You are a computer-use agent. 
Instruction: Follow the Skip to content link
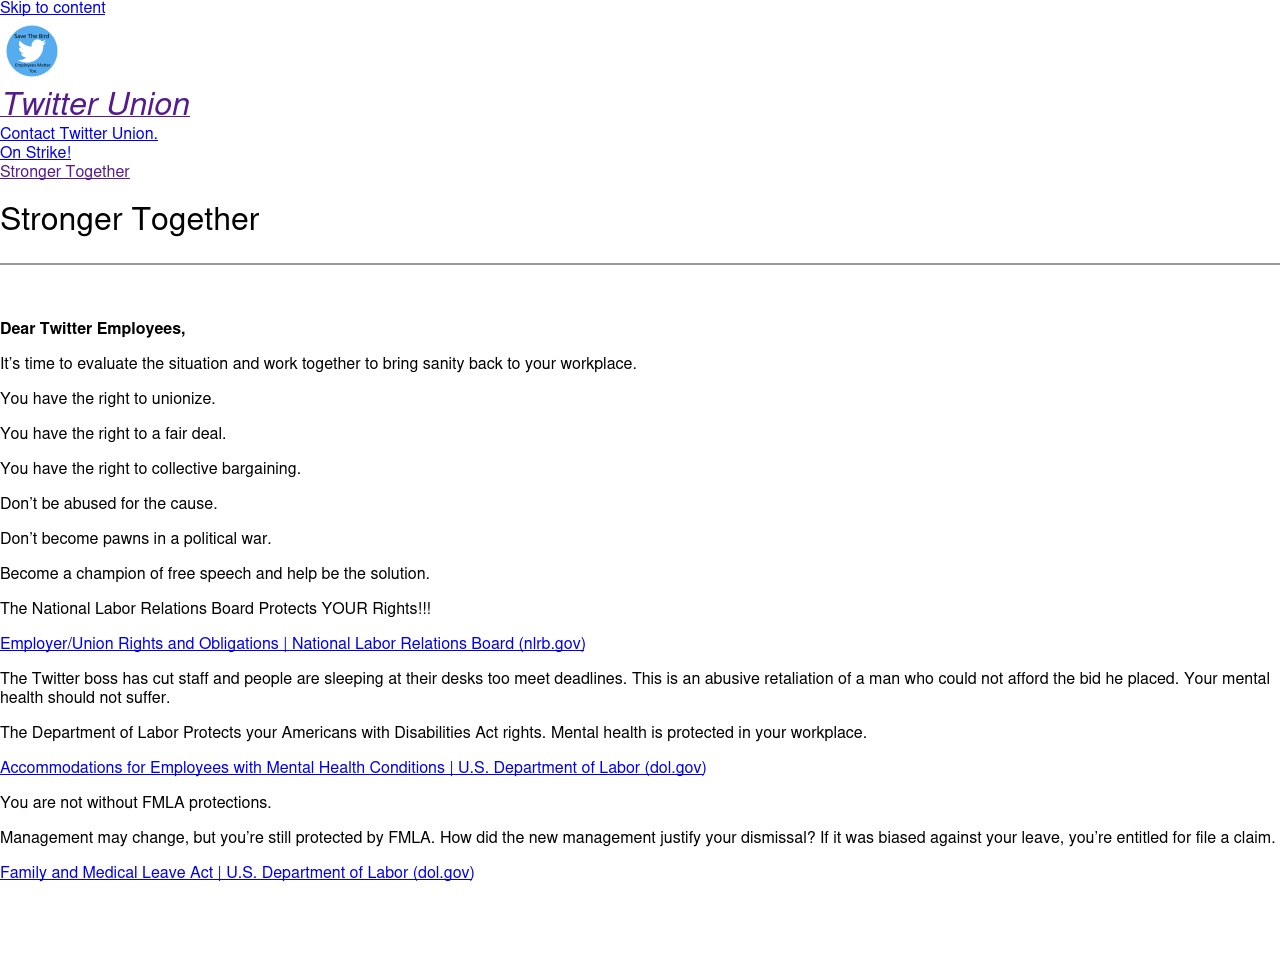pos(52,8)
